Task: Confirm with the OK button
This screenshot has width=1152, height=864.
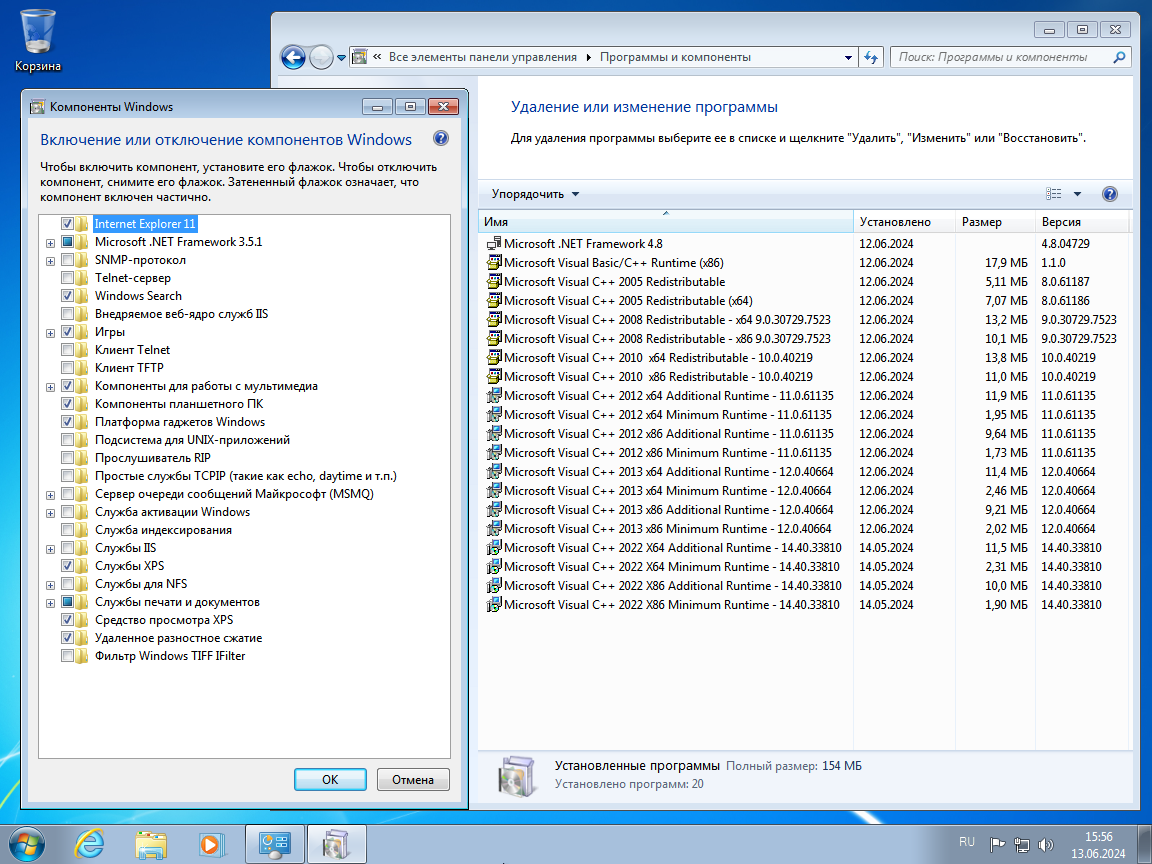Action: 330,780
